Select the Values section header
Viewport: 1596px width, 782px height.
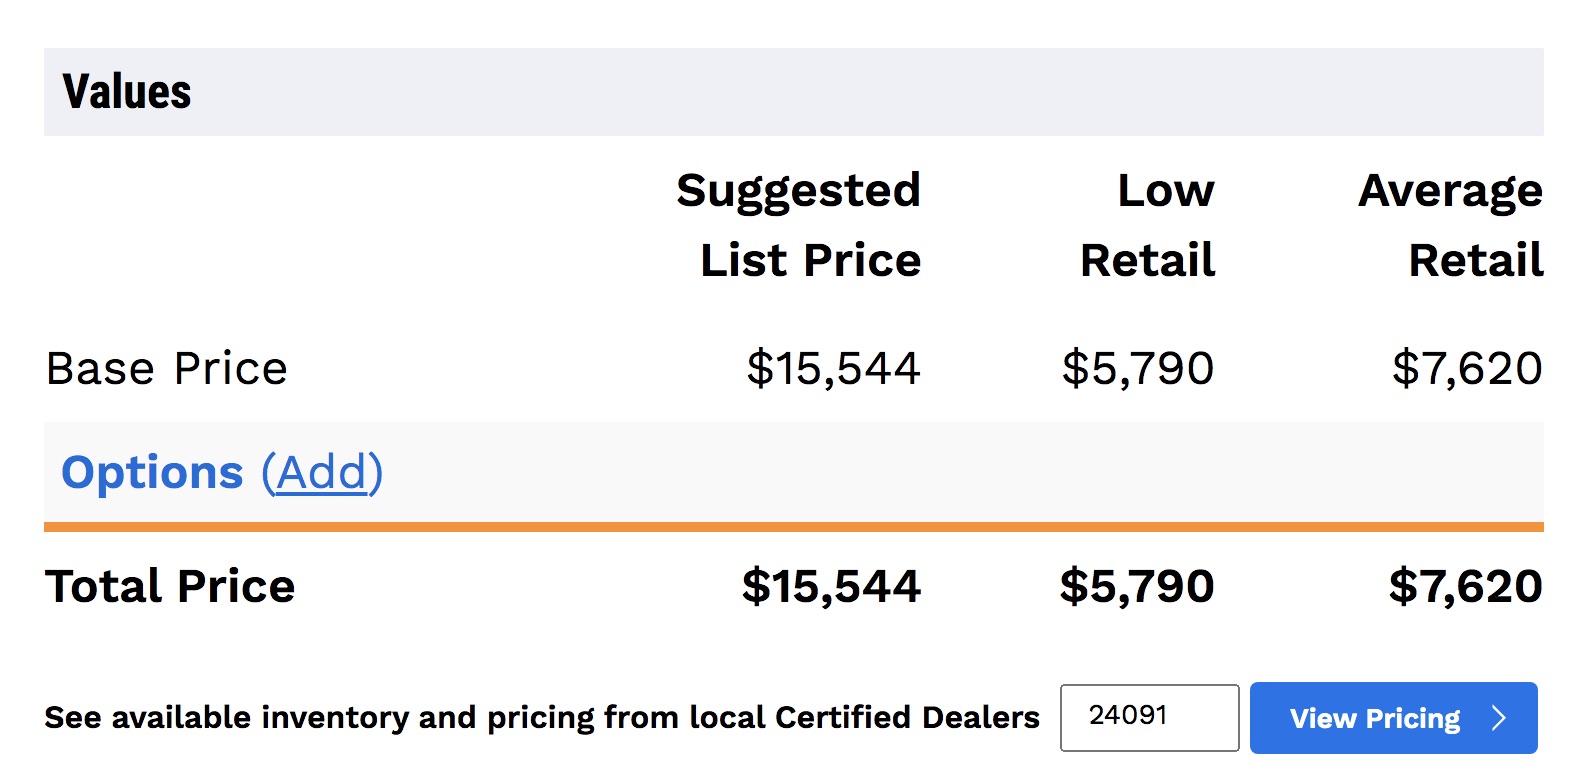[x=127, y=92]
